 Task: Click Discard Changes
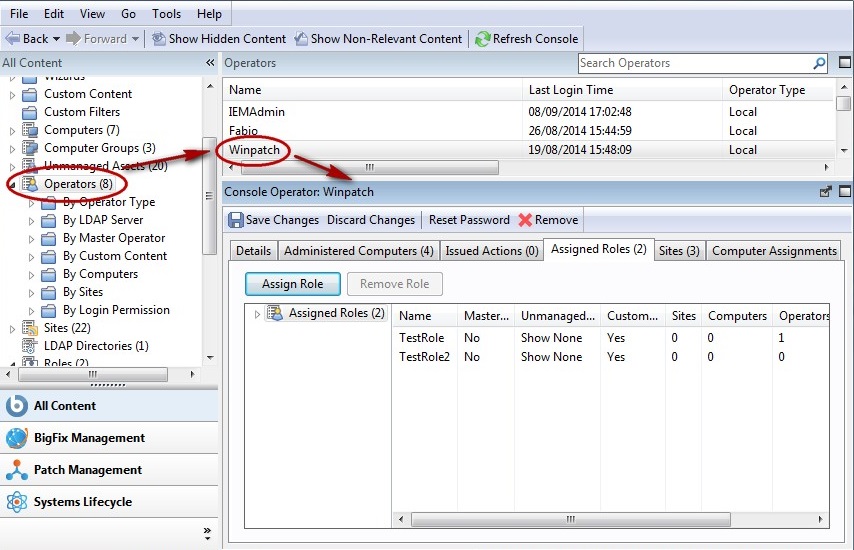[x=371, y=220]
